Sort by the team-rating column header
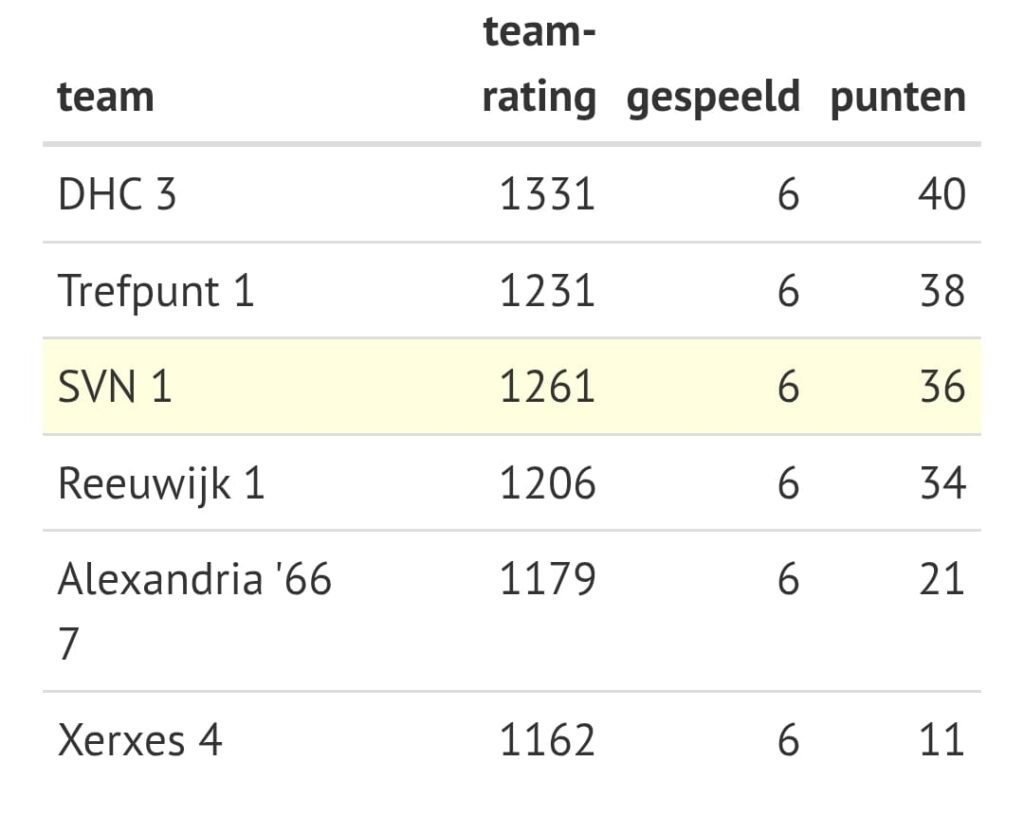Screen dimensions: 1024x816 coord(539,66)
